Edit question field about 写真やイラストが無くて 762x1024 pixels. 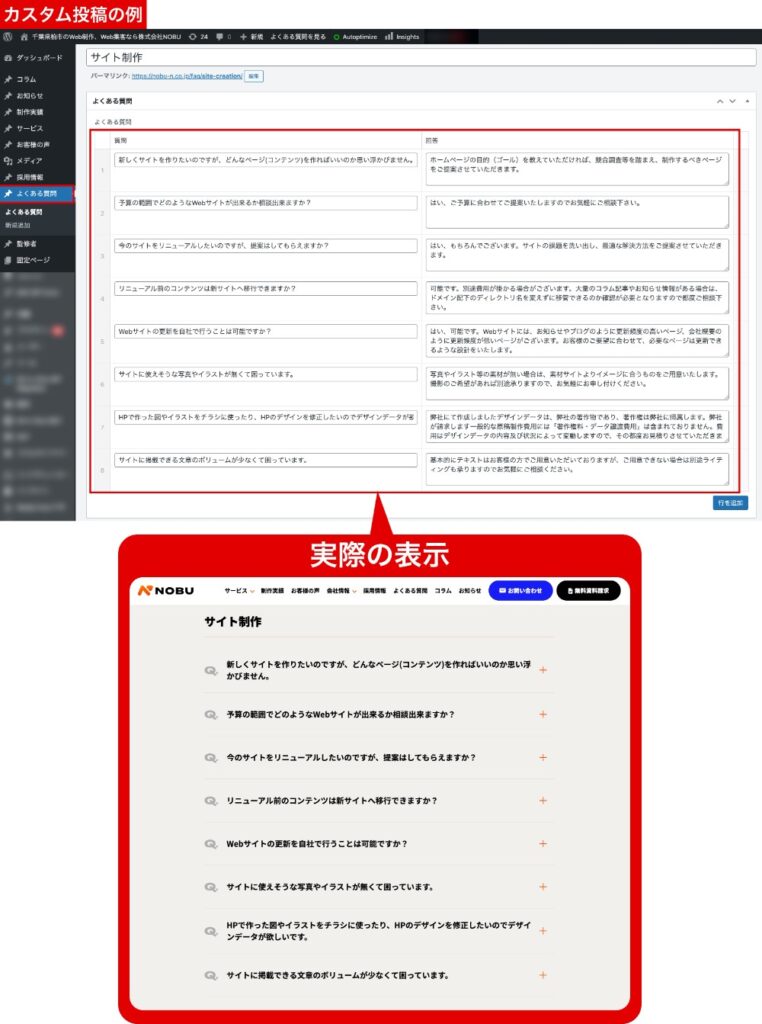[x=266, y=374]
